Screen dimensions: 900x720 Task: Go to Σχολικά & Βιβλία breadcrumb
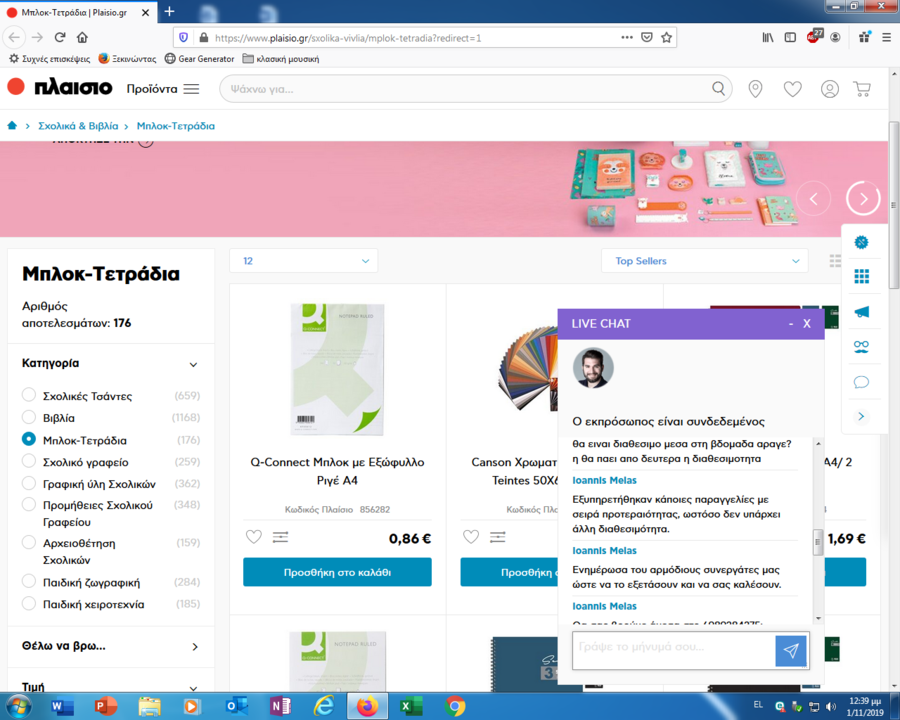click(x=78, y=126)
